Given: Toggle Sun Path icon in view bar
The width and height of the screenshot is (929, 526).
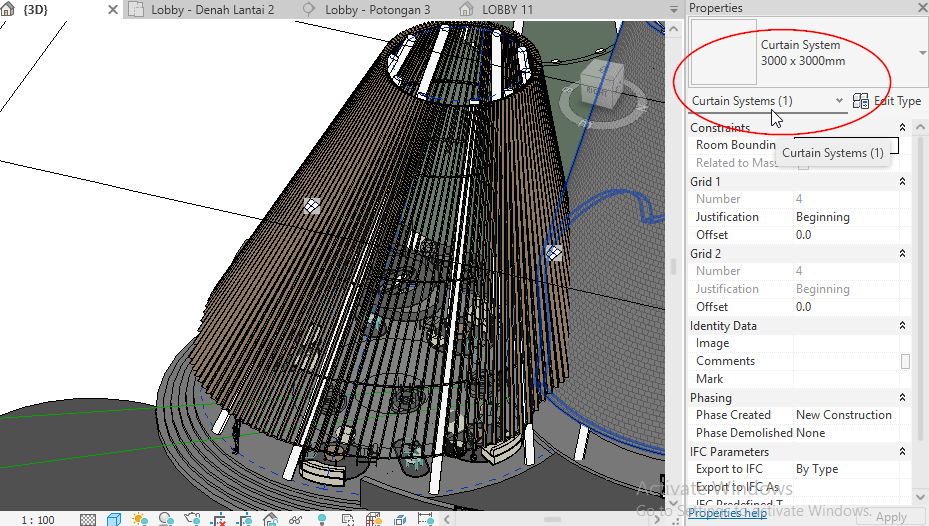Looking at the screenshot, I should tap(140, 519).
